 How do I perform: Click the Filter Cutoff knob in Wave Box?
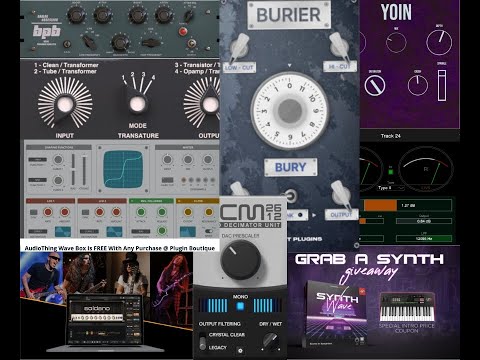[x=188, y=212]
